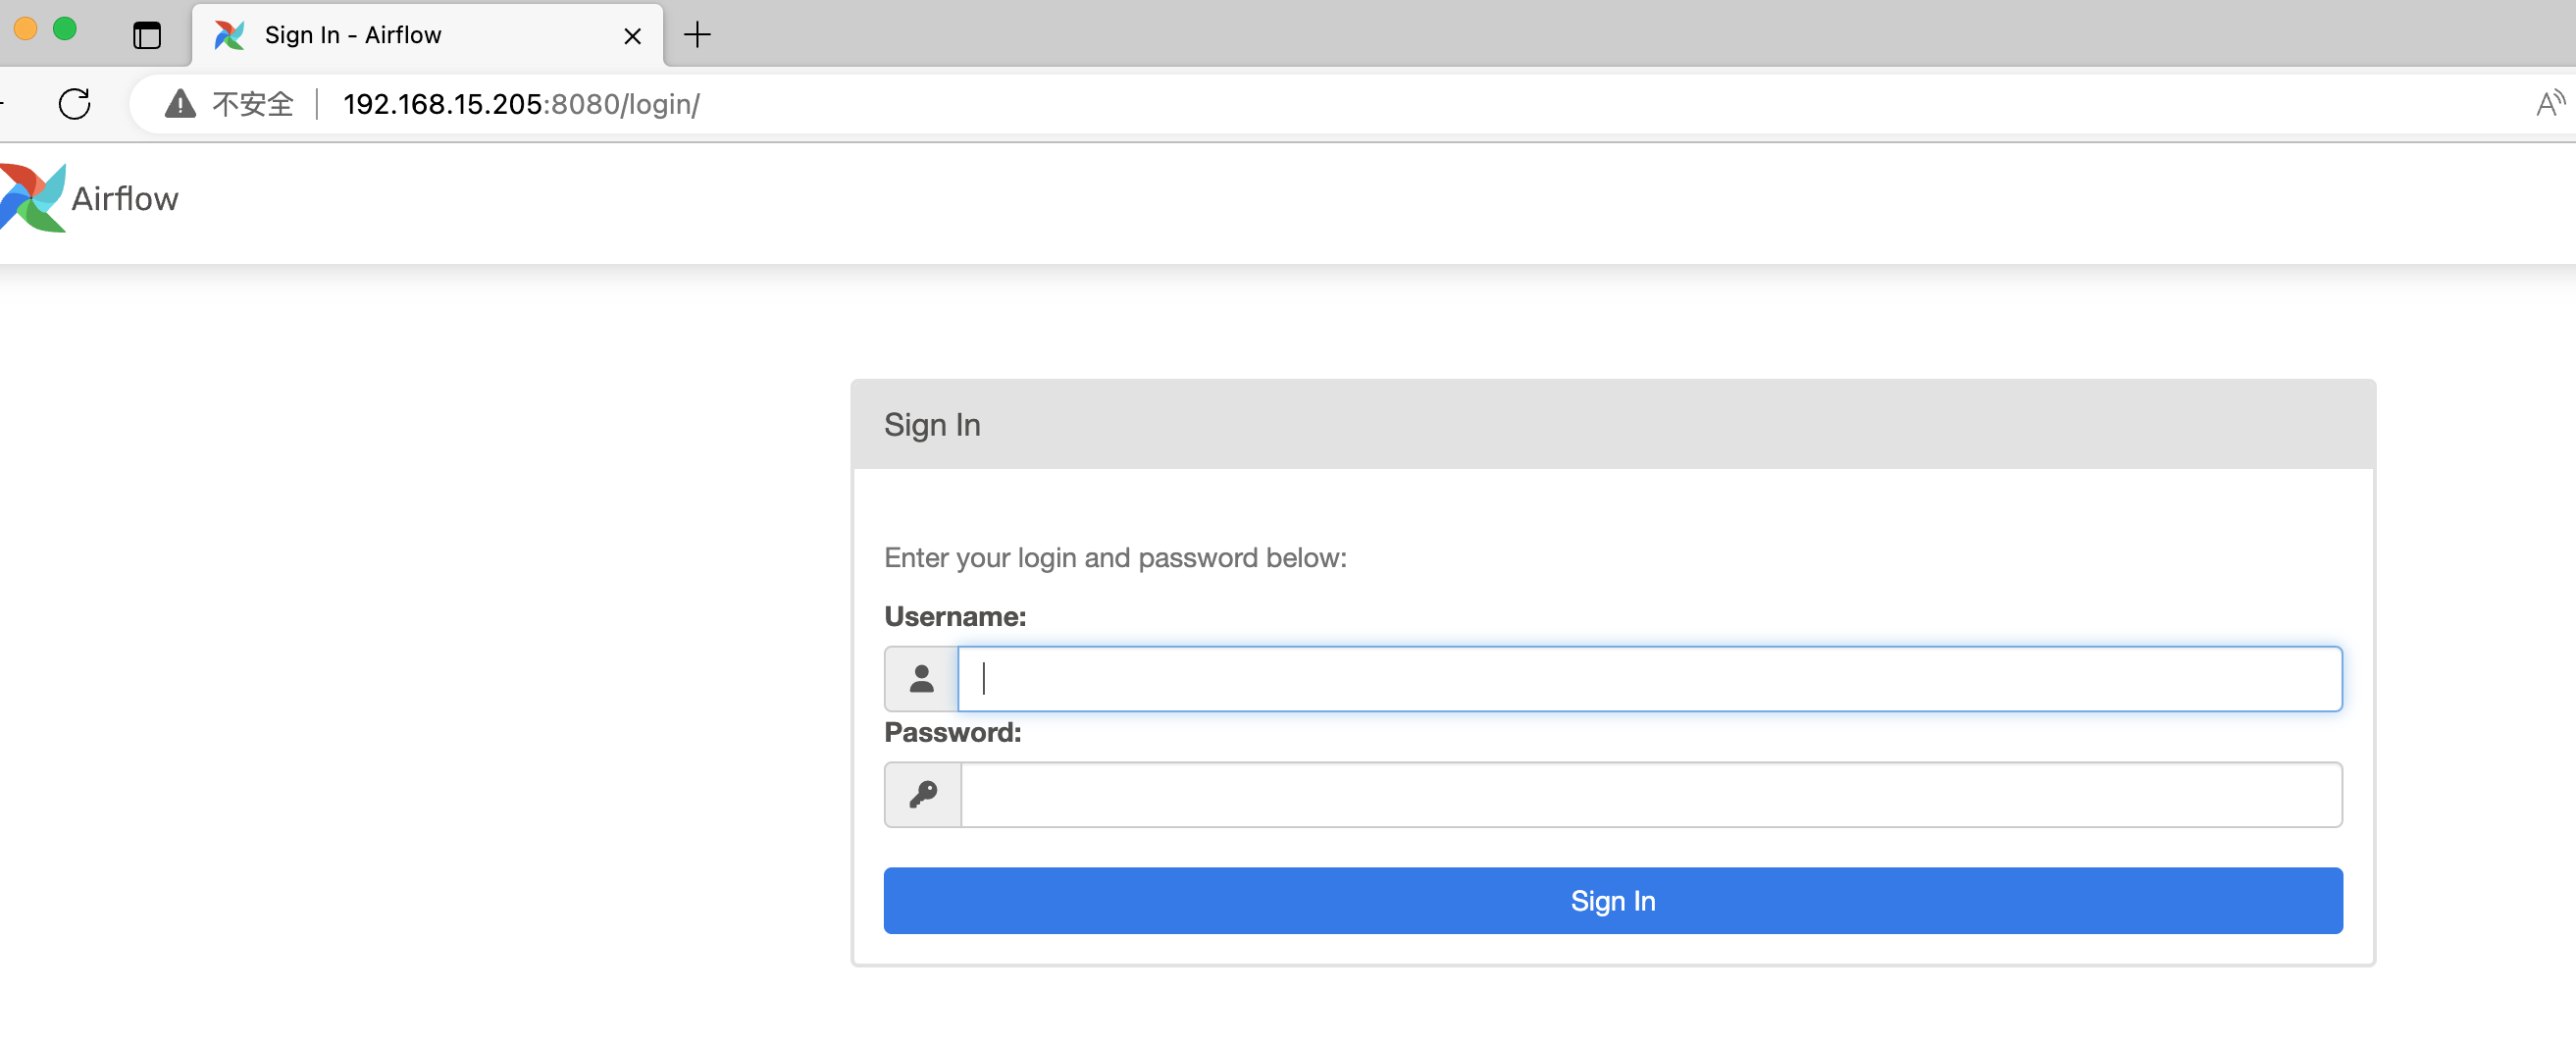Click the green maximize window button
The width and height of the screenshot is (2576, 1044).
(65, 29)
